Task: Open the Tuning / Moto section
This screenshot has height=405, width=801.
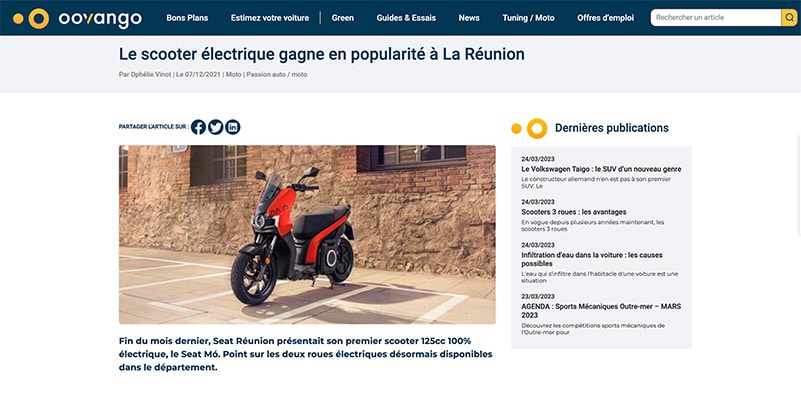Action: coord(528,18)
